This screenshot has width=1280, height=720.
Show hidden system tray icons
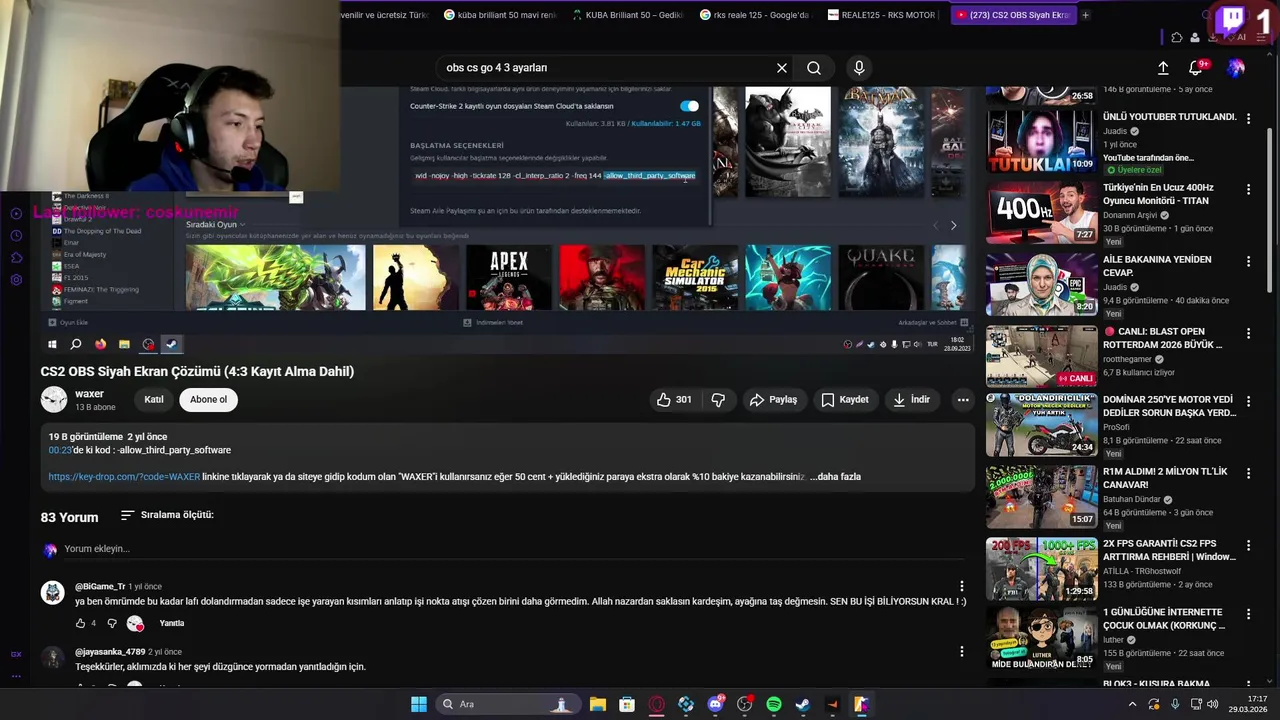[x=1132, y=704]
